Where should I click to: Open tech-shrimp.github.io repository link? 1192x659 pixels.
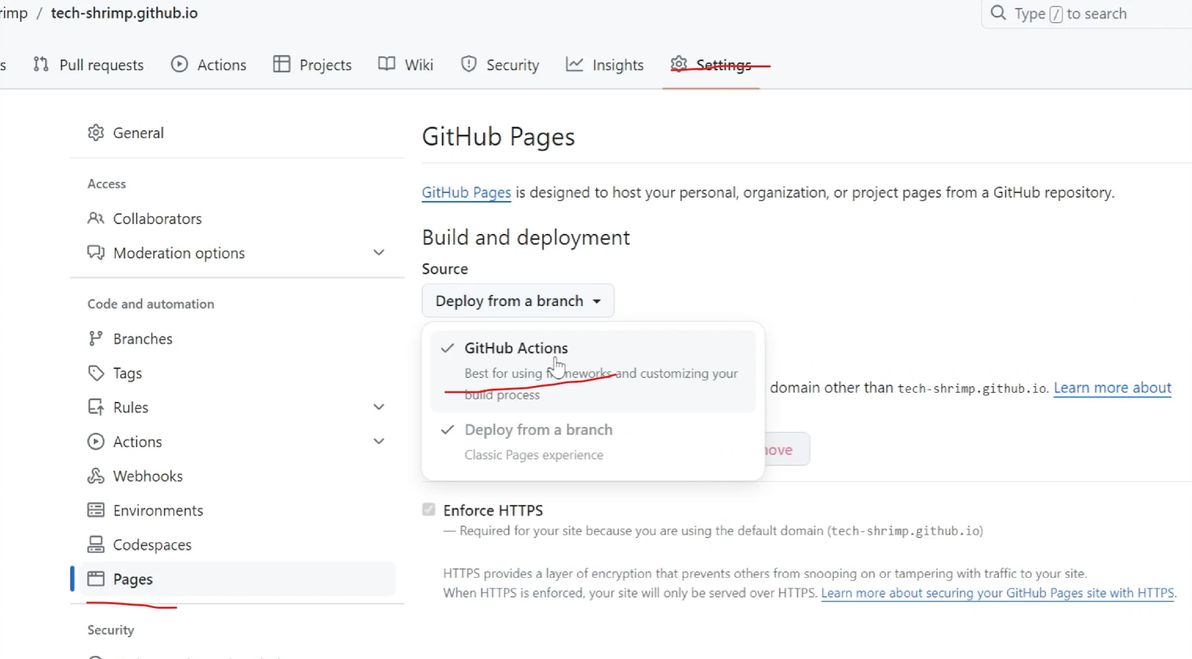click(x=124, y=13)
